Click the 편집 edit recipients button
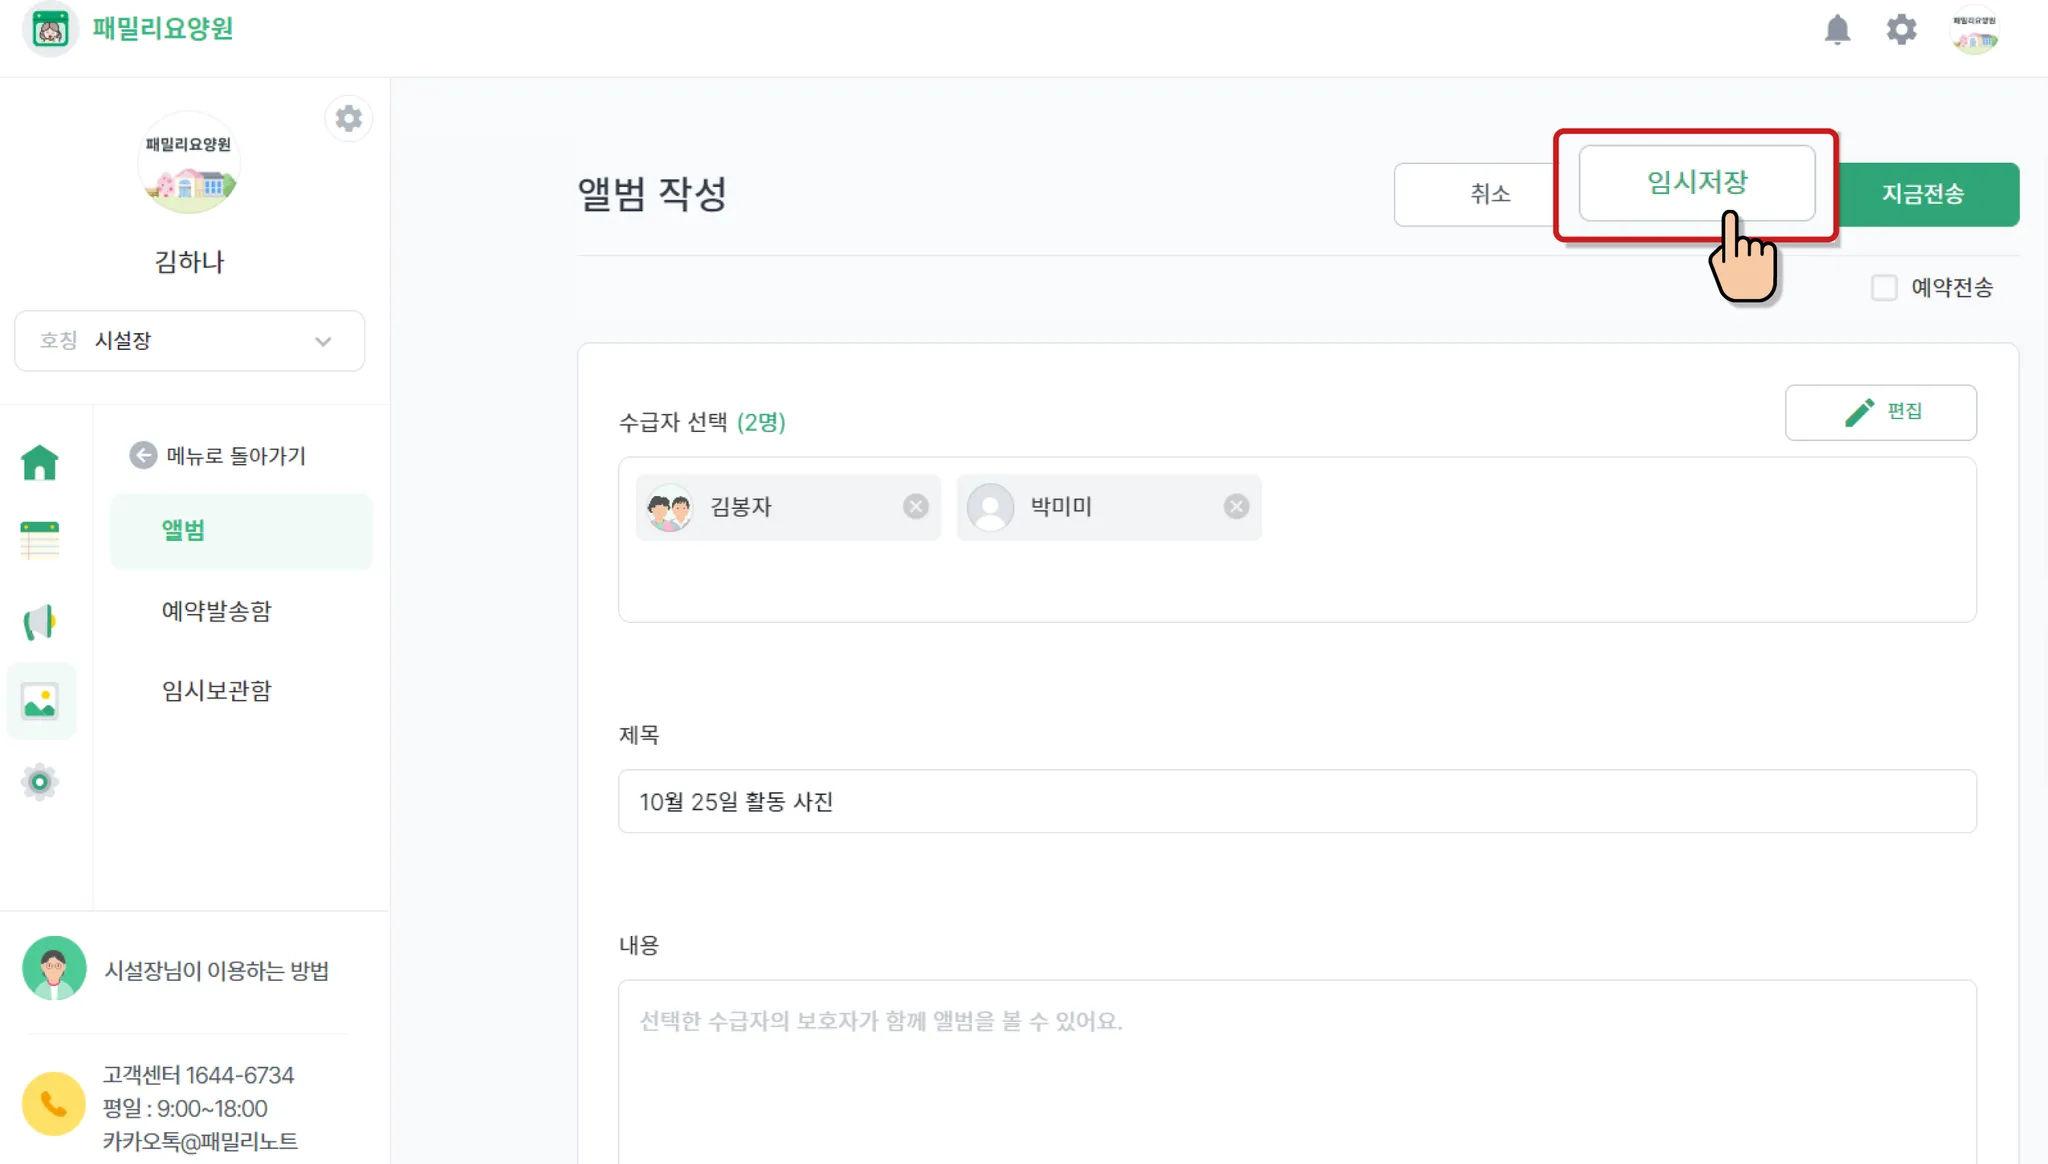 point(1881,412)
